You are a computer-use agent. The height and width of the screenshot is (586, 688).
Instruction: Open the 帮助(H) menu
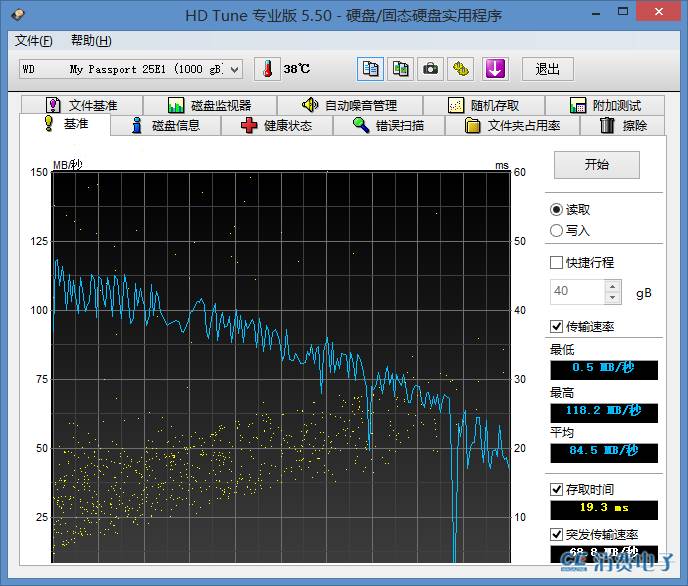[91, 41]
